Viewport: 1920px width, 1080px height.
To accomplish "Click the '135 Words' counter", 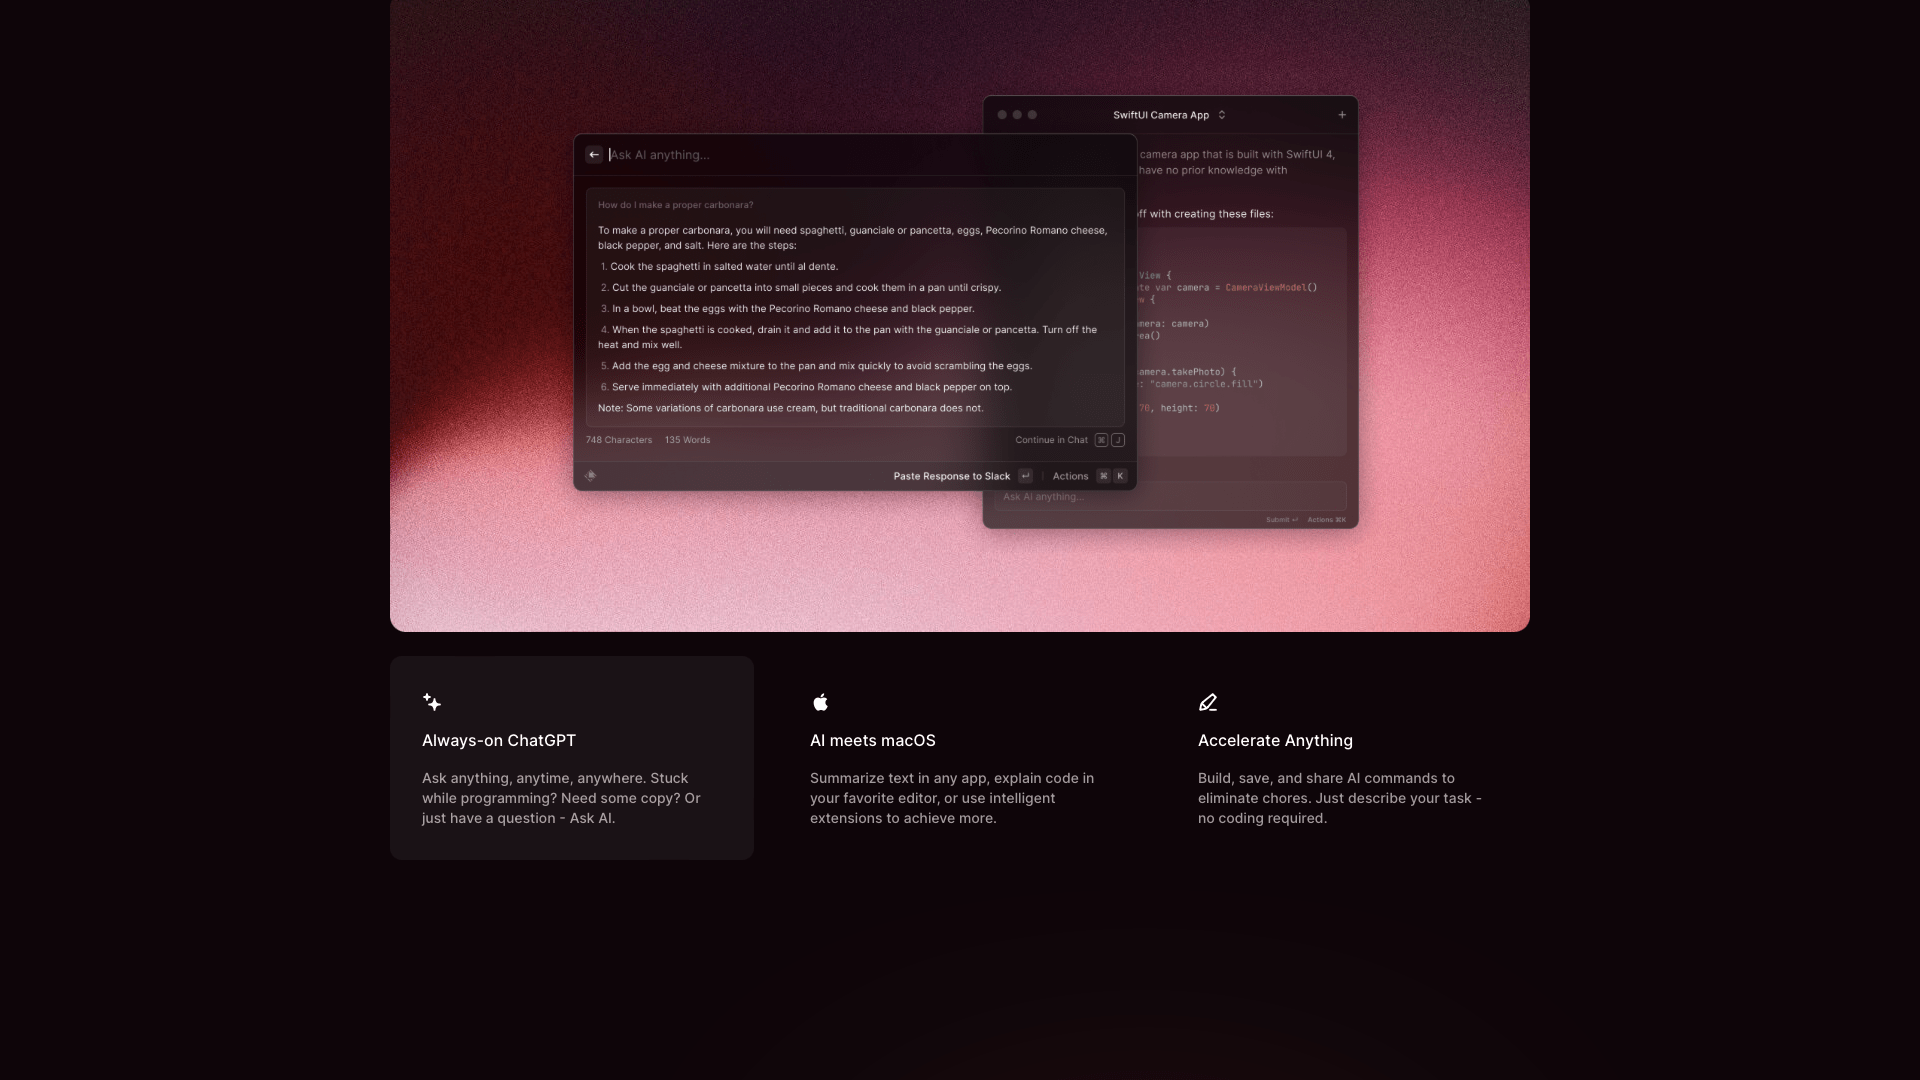I will coord(687,440).
